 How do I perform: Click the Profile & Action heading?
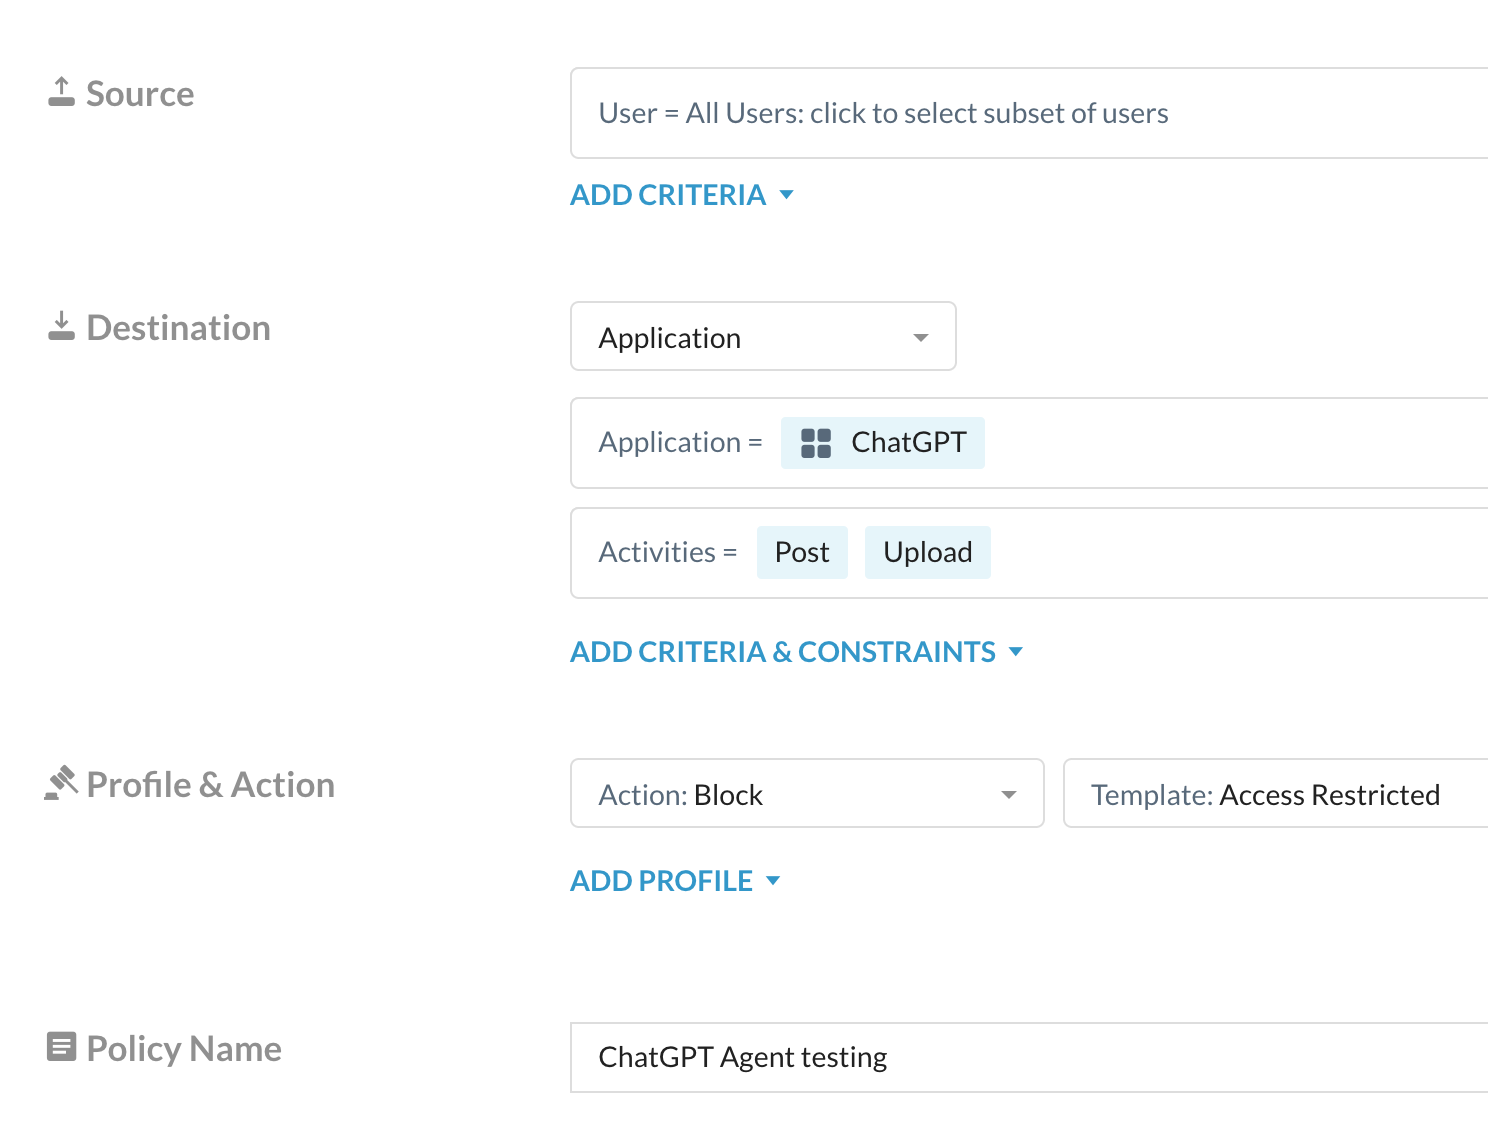(x=210, y=784)
